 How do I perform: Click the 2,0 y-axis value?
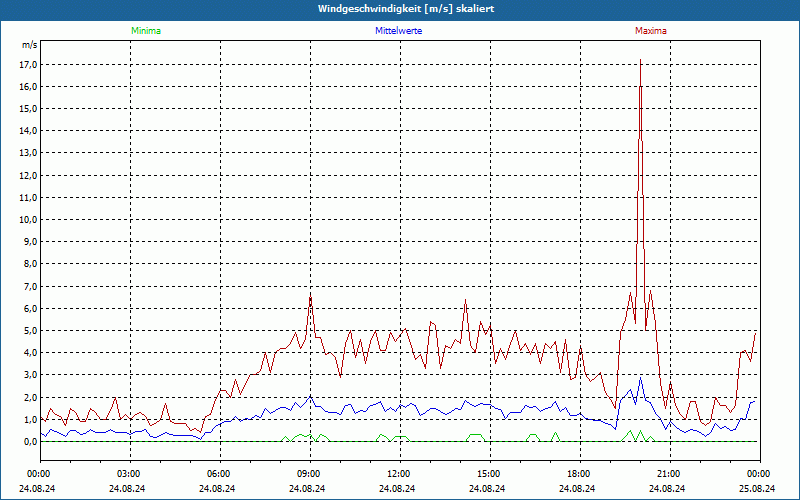(31, 397)
